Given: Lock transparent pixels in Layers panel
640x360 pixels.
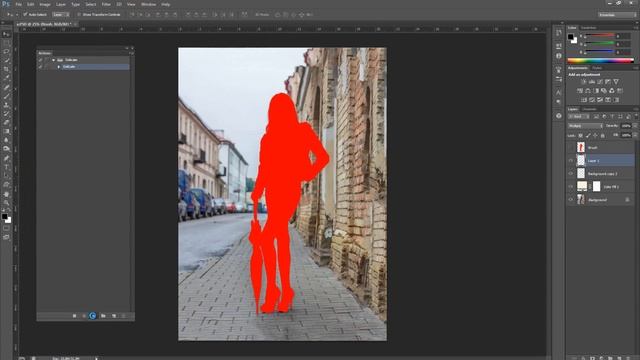Looking at the screenshot, I should point(580,136).
